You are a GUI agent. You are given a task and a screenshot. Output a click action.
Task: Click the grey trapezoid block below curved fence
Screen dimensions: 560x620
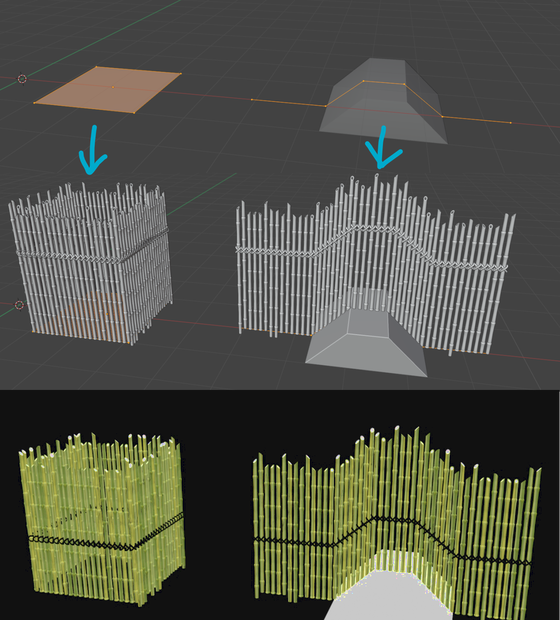click(367, 342)
